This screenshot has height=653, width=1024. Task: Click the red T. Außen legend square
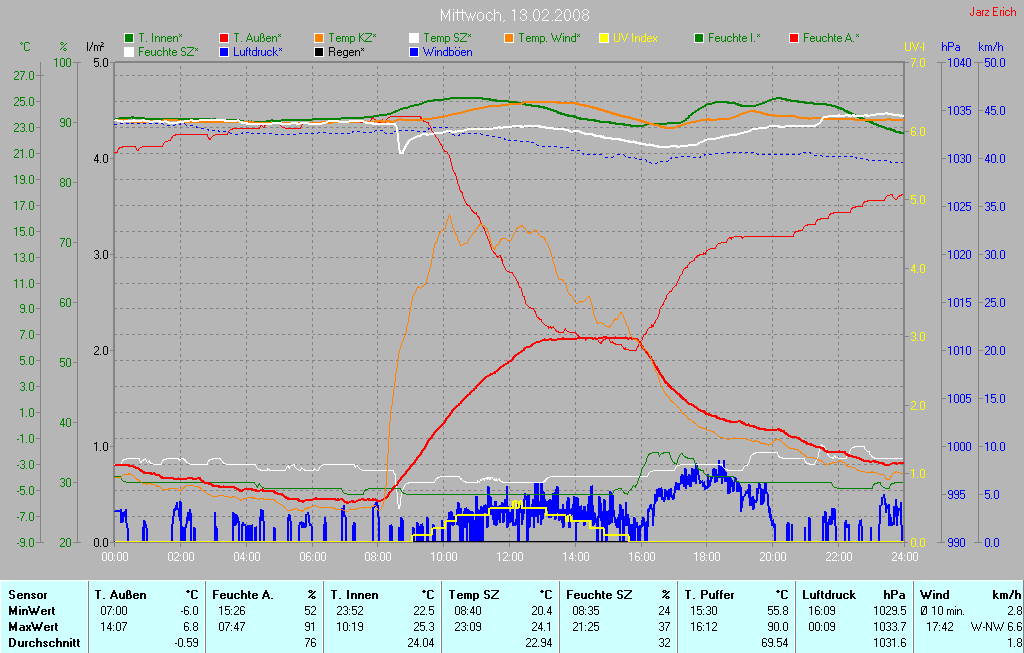223,38
